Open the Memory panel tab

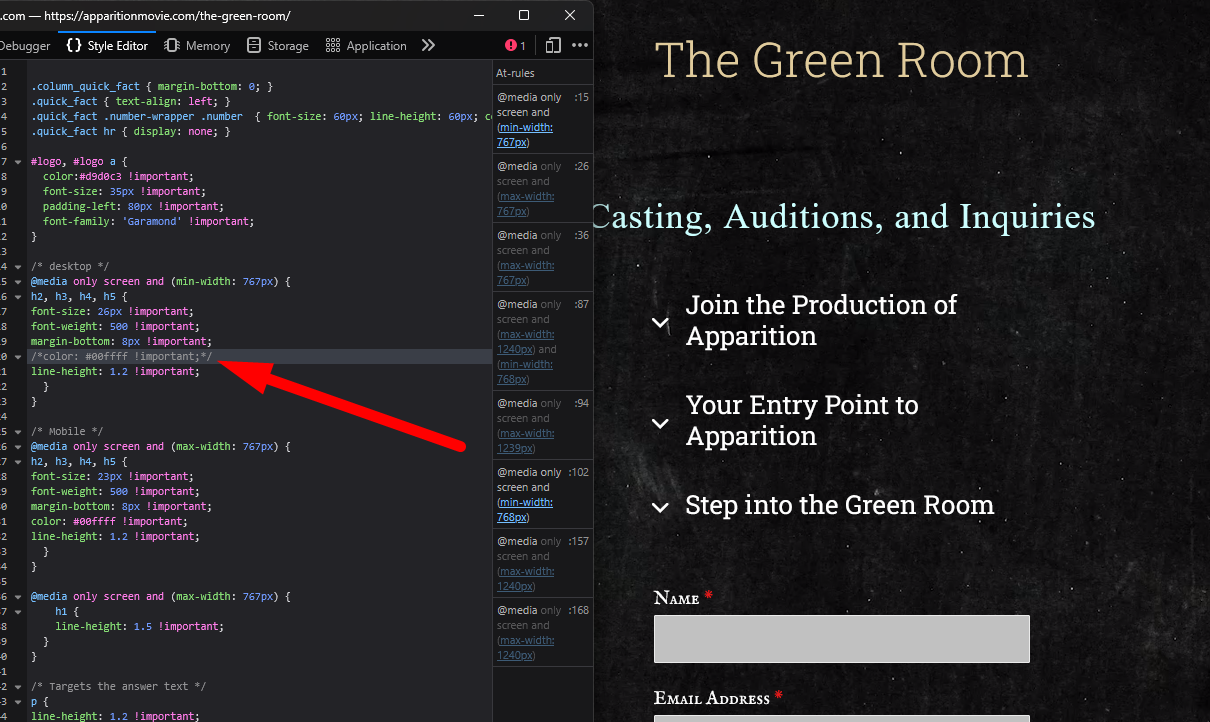207,46
